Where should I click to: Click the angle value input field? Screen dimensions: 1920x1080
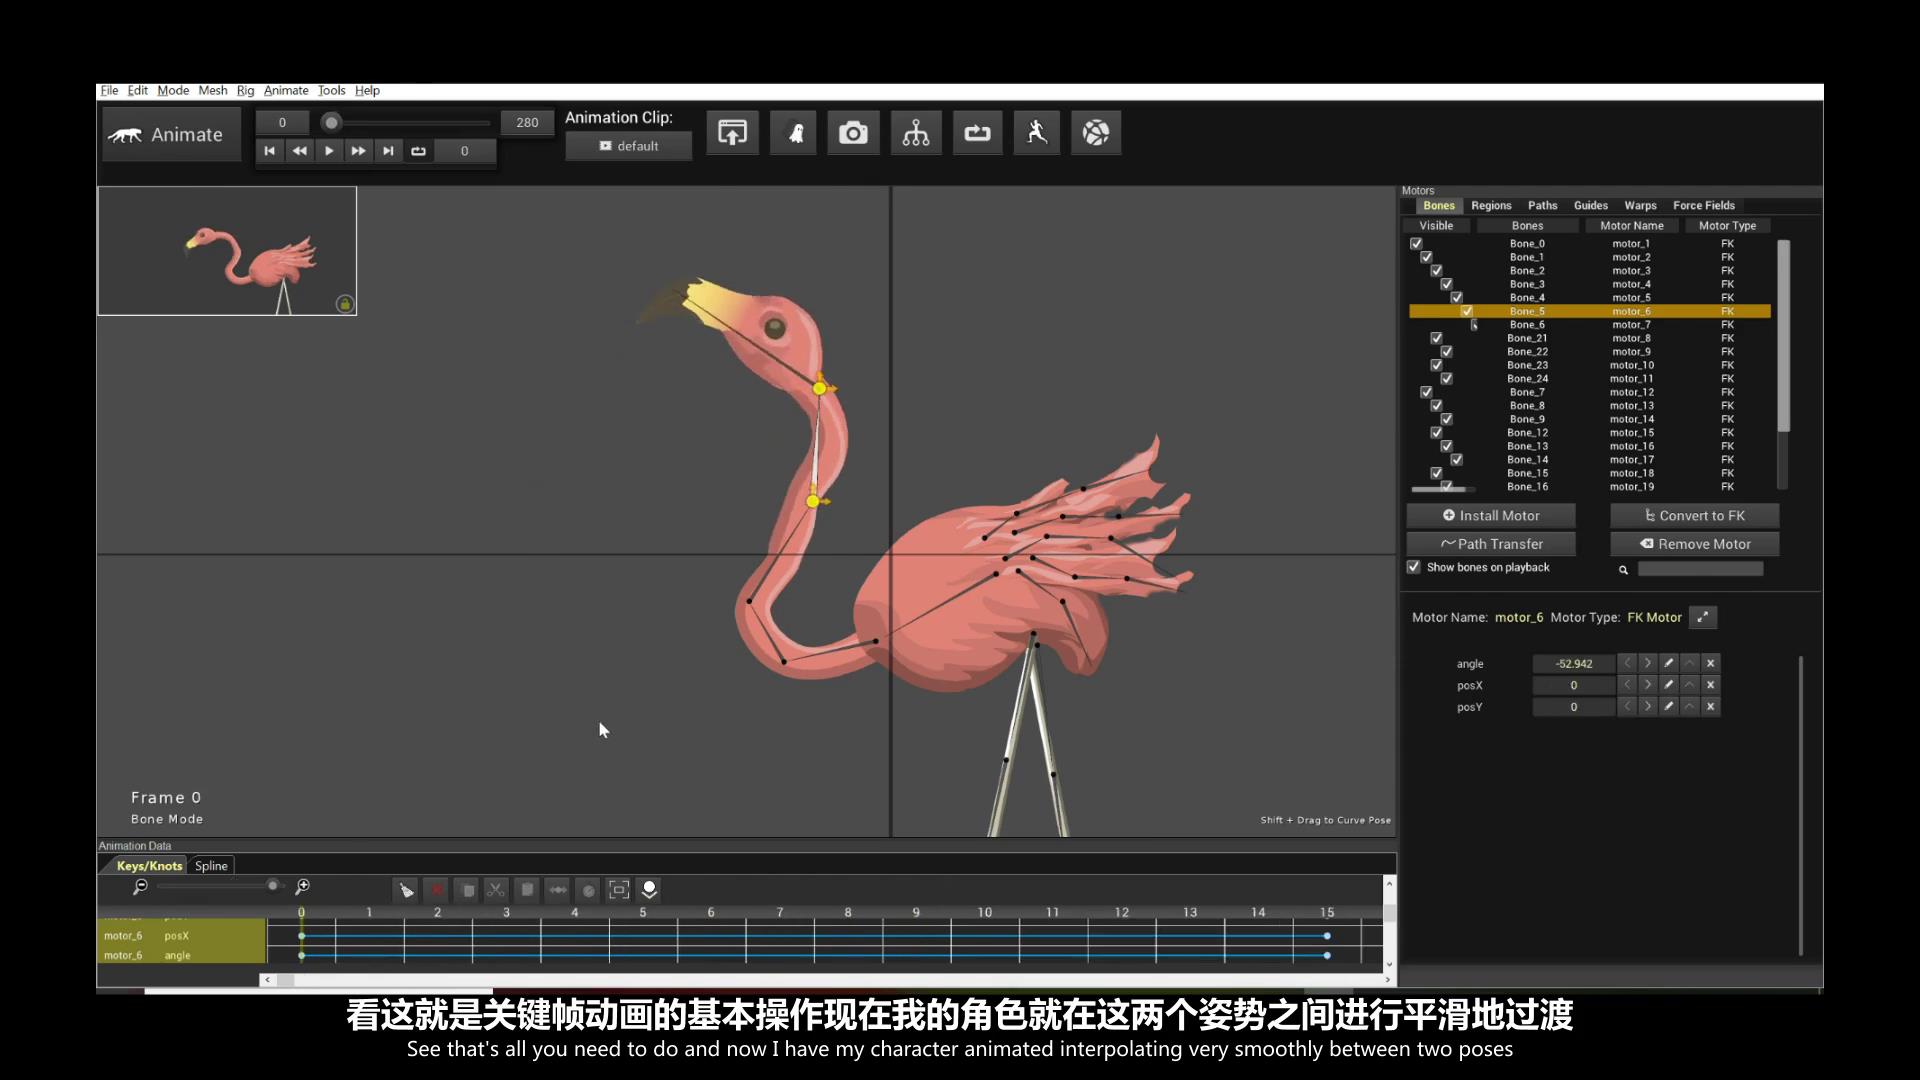pyautogui.click(x=1574, y=664)
